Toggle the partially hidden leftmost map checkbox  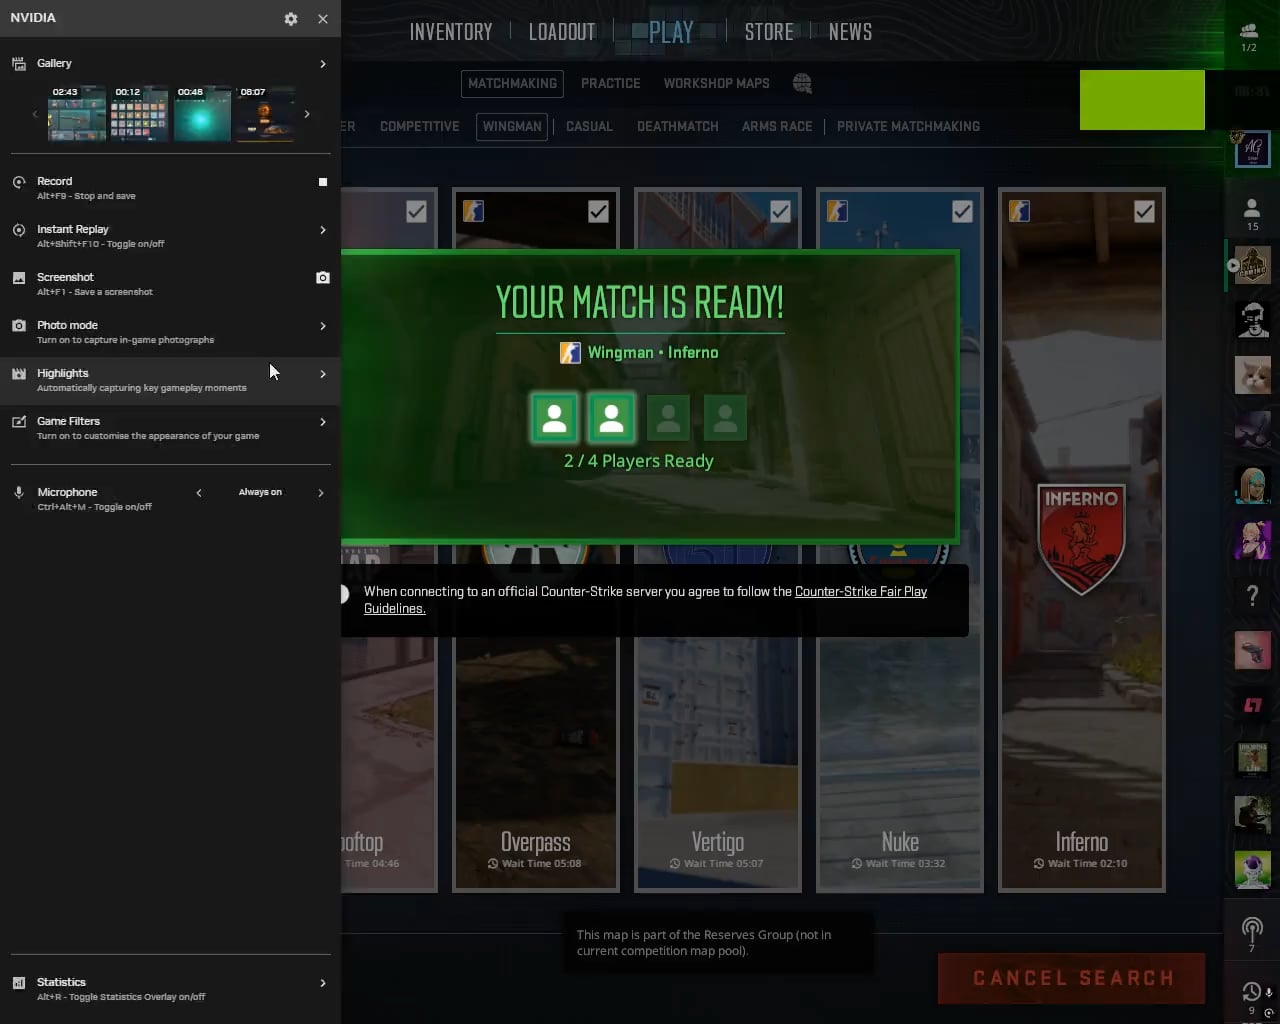click(416, 211)
